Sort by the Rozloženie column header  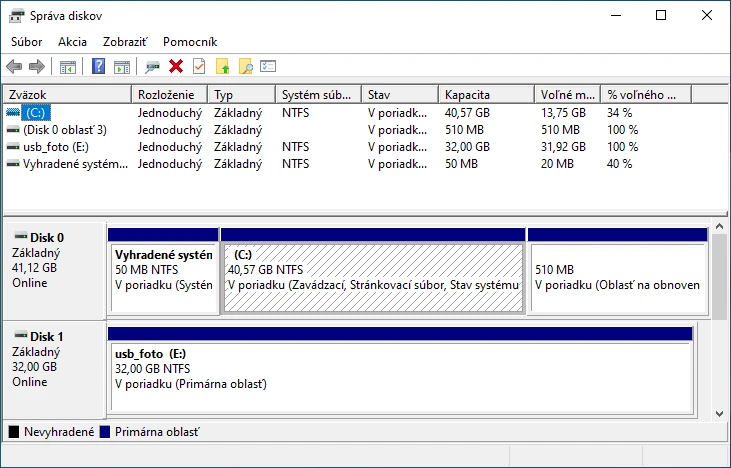pyautogui.click(x=170, y=95)
